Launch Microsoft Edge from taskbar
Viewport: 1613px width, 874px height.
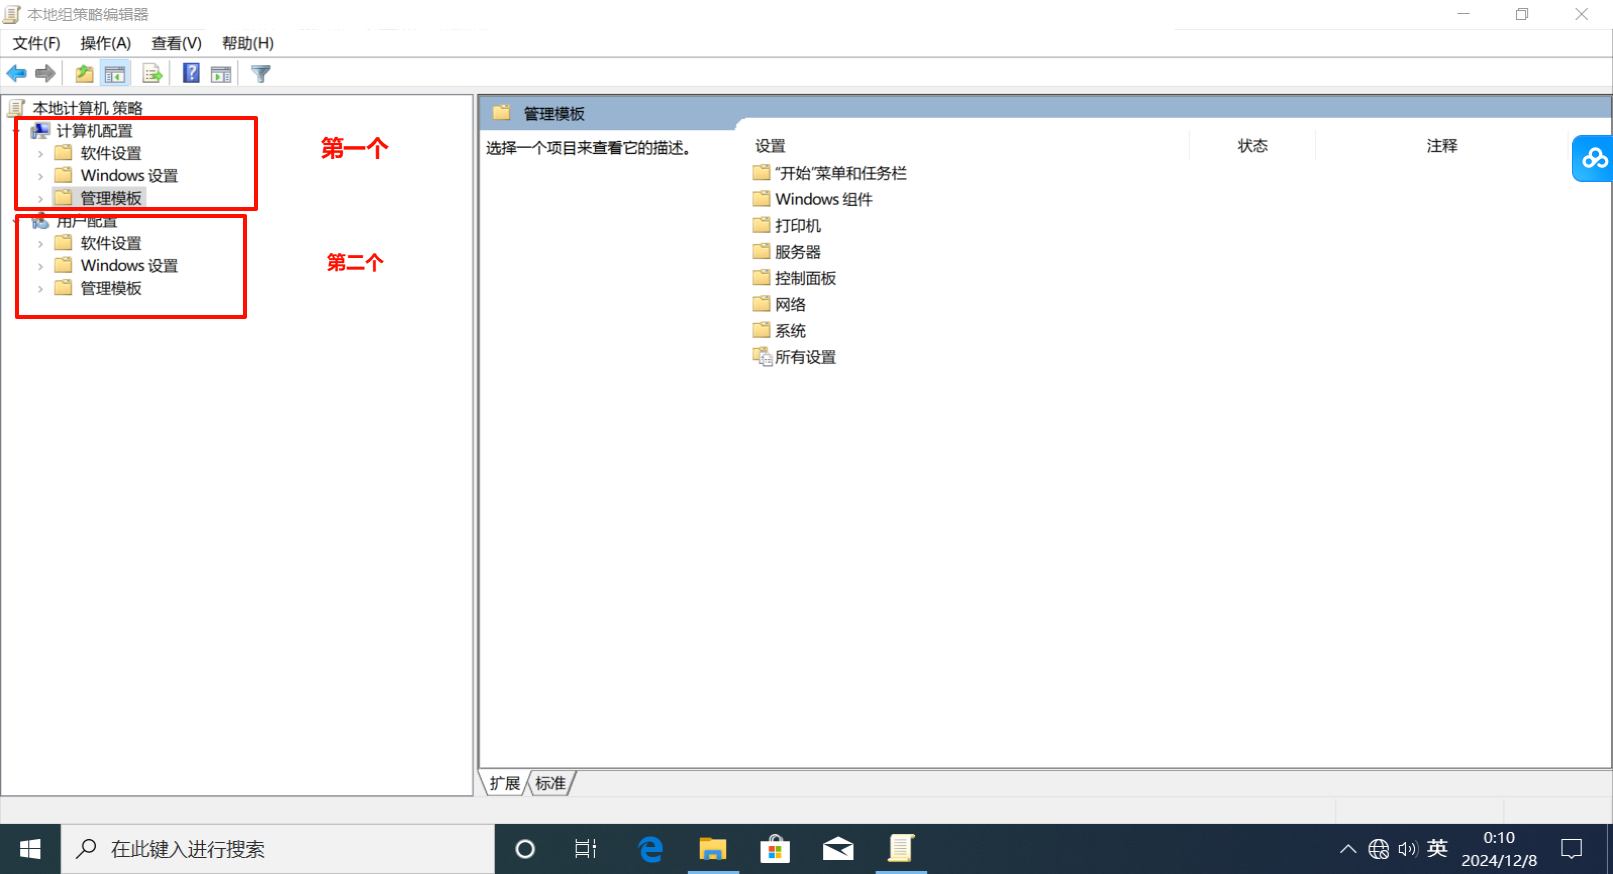(x=651, y=849)
